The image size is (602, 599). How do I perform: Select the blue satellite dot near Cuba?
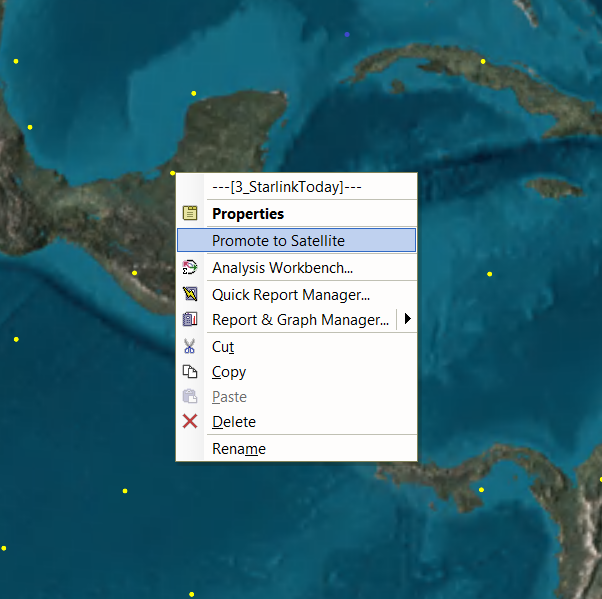point(347,35)
